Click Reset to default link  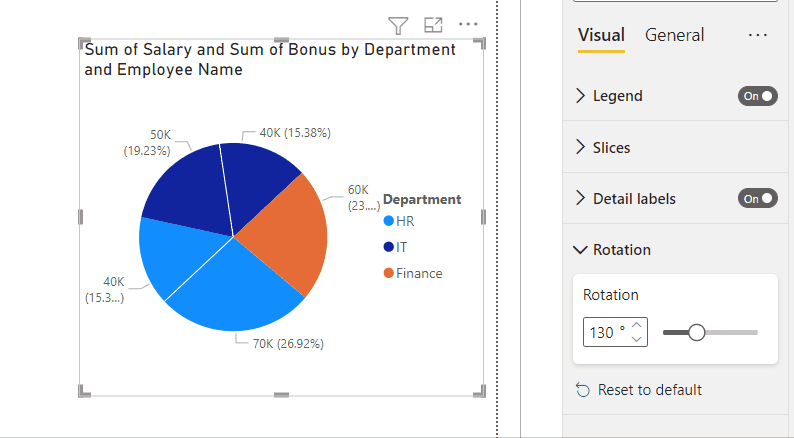click(650, 390)
